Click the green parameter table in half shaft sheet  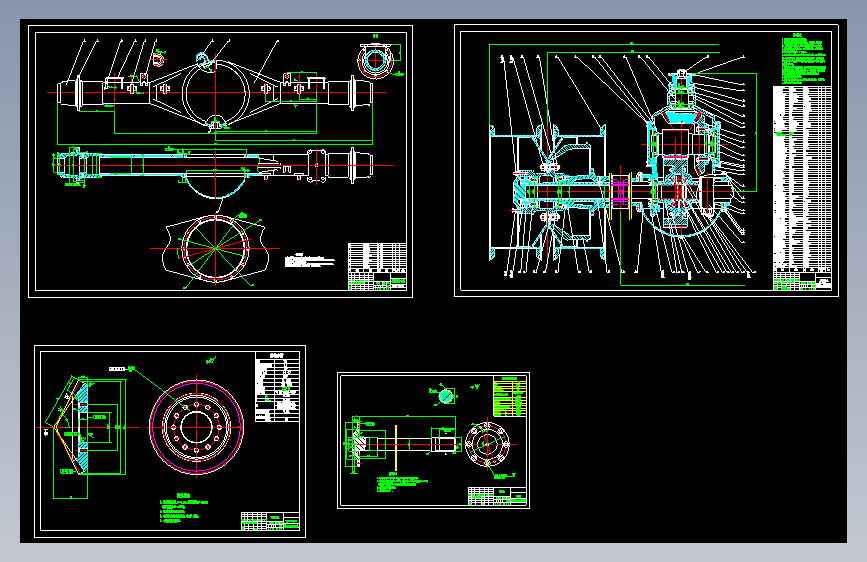[x=510, y=396]
